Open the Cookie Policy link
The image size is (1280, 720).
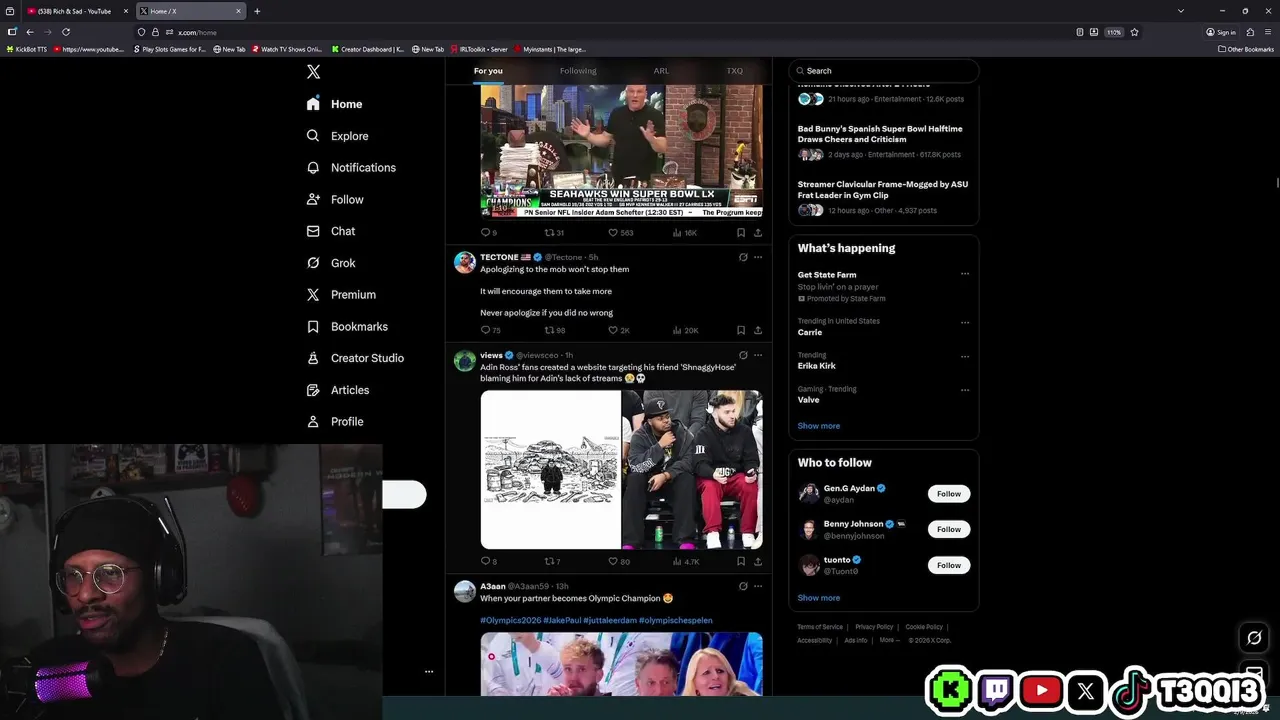pos(924,627)
